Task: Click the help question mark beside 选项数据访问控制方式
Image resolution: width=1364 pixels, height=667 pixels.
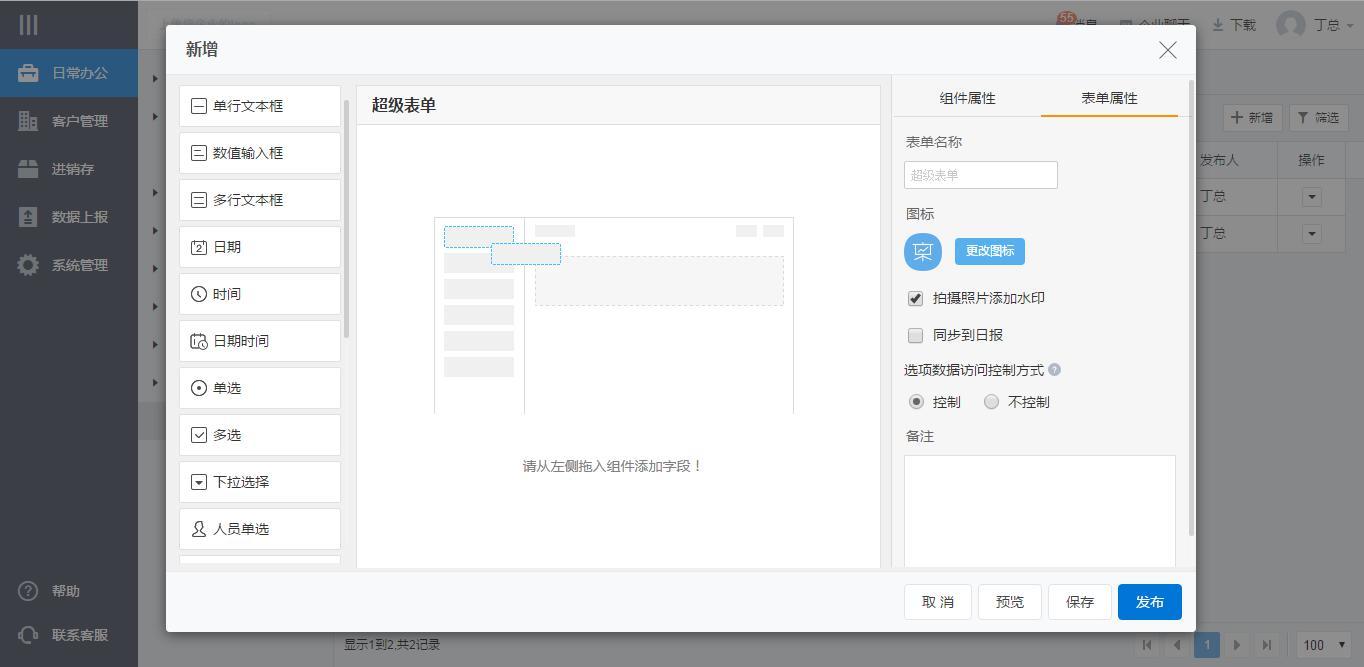Action: (1054, 370)
